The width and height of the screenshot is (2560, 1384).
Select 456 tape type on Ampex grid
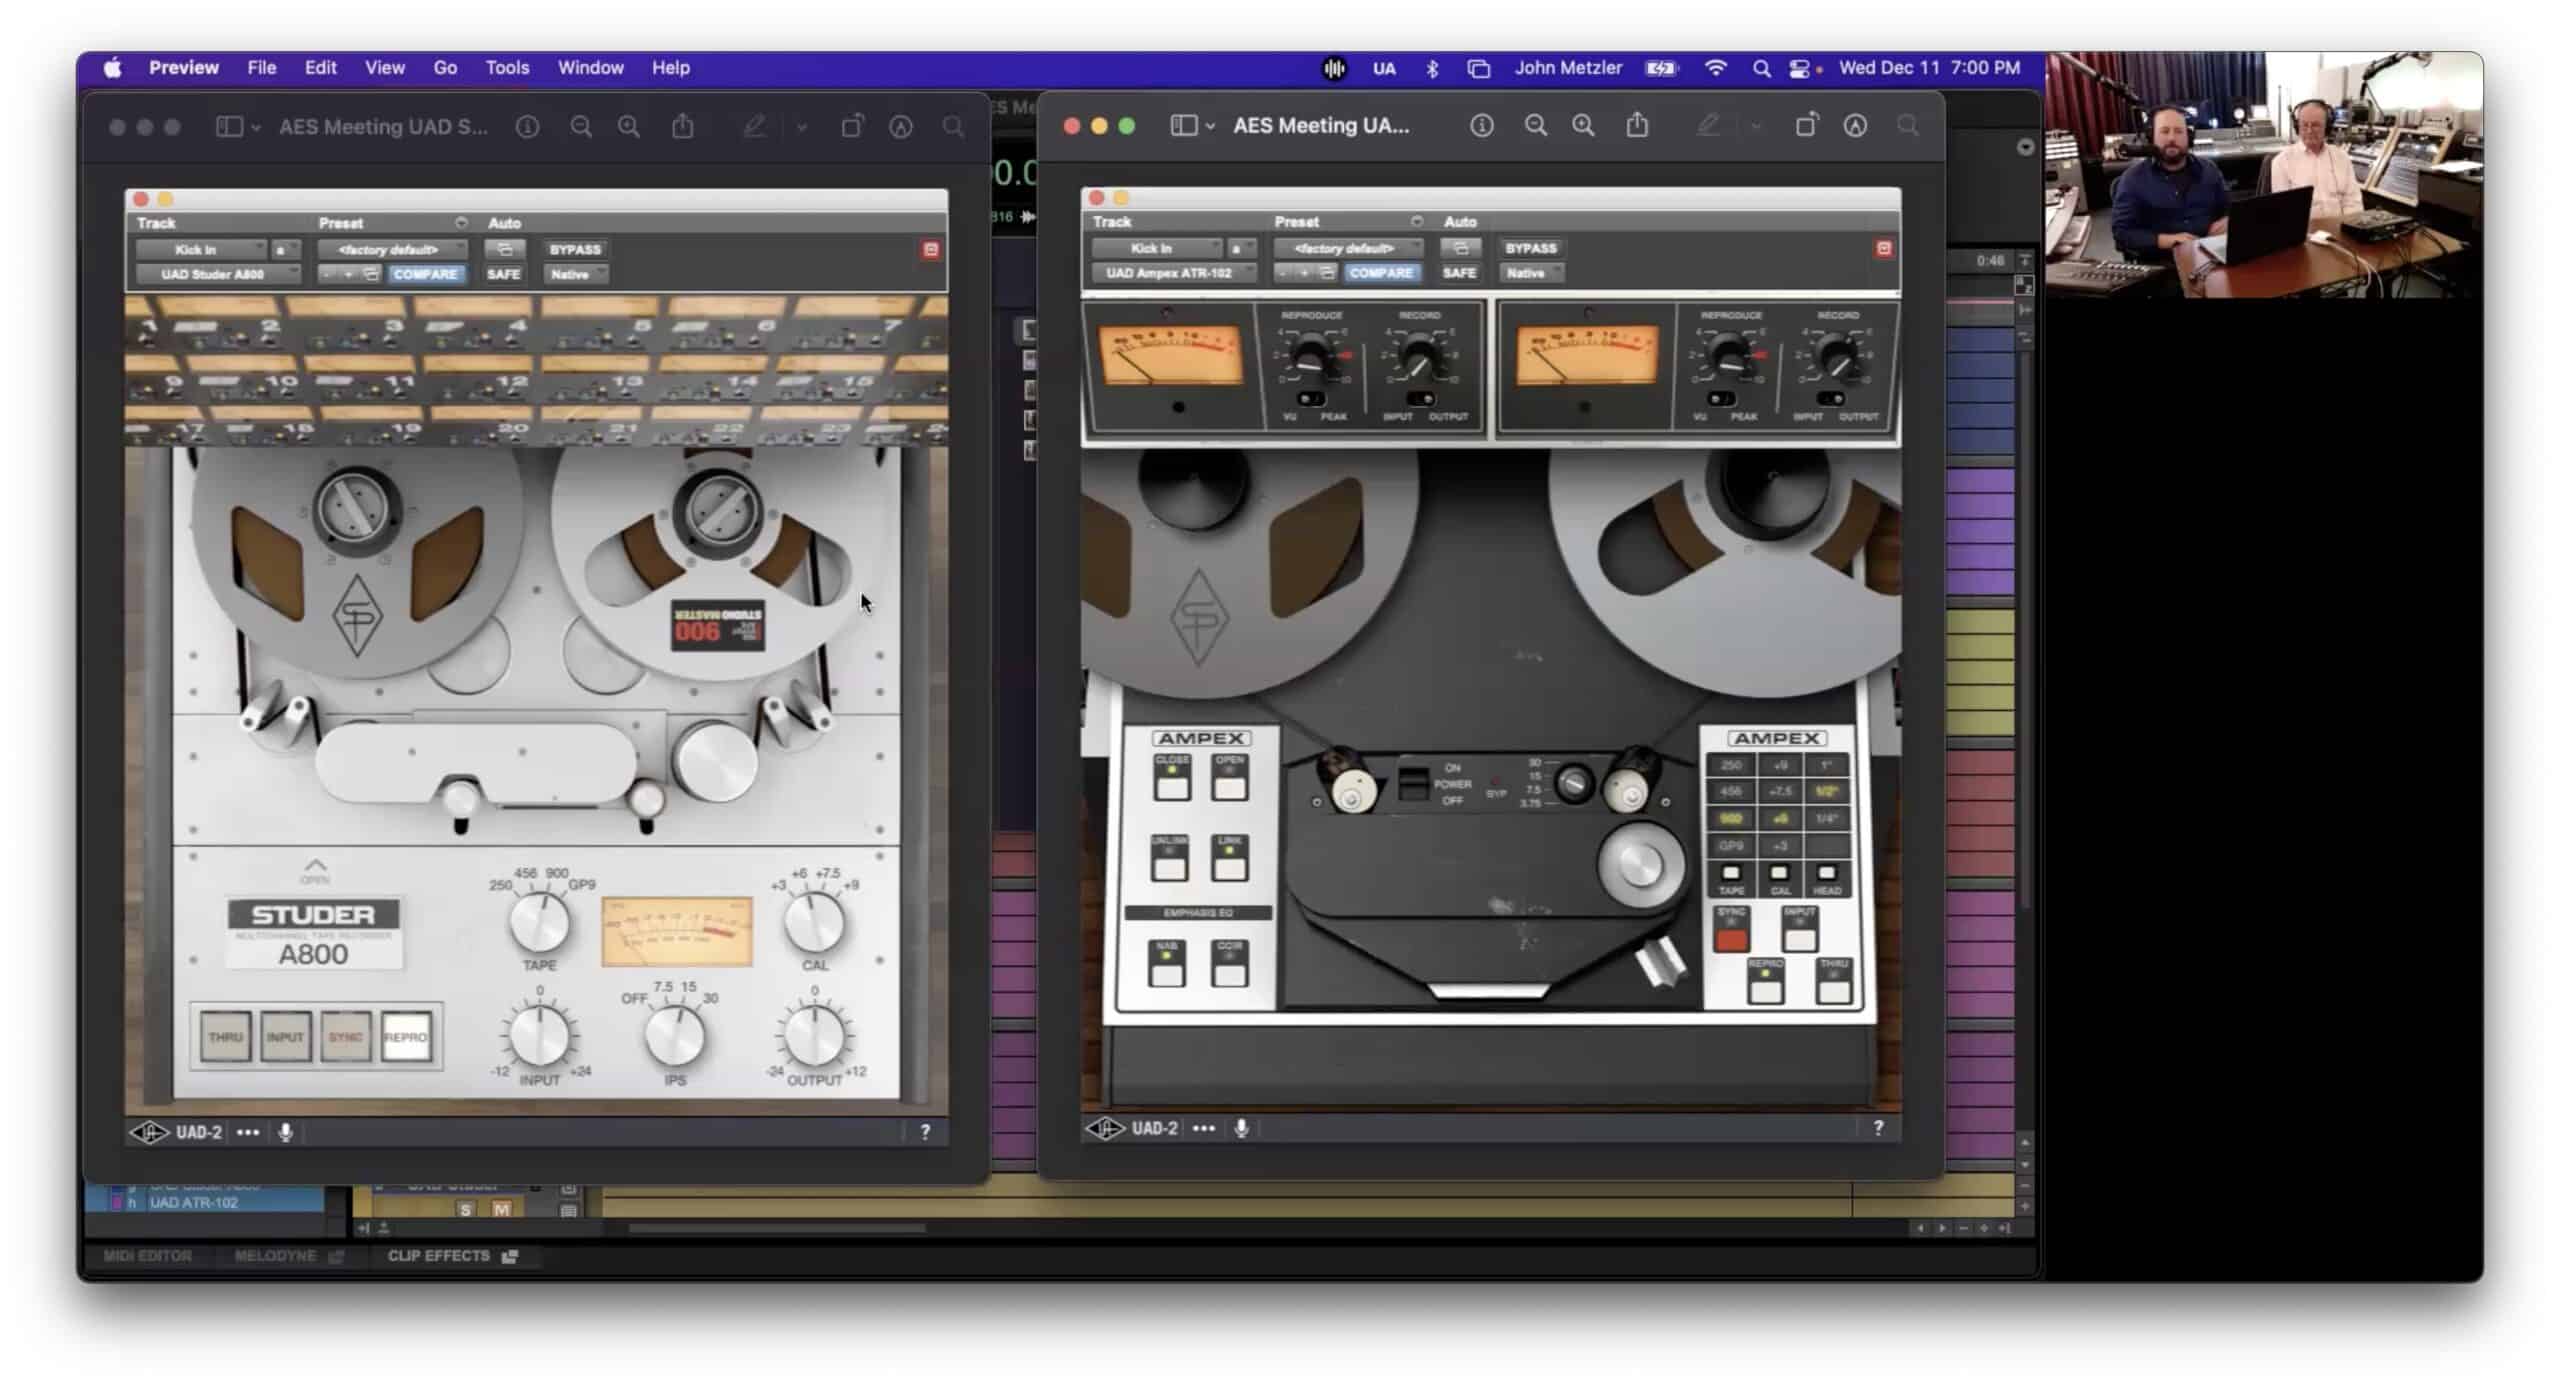pos(1730,792)
